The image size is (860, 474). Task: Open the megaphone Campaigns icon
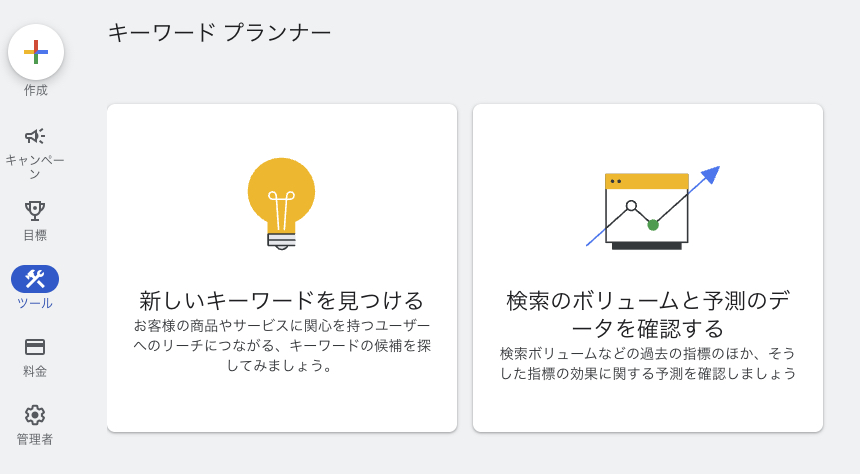coord(35,136)
